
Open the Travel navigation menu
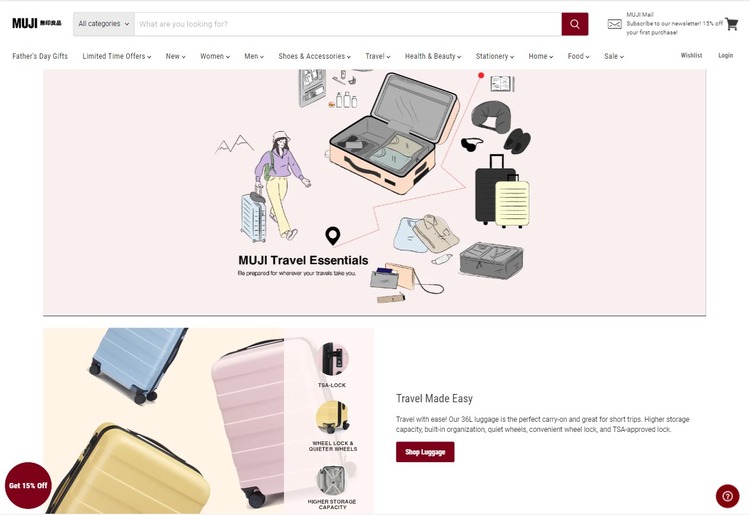click(378, 56)
